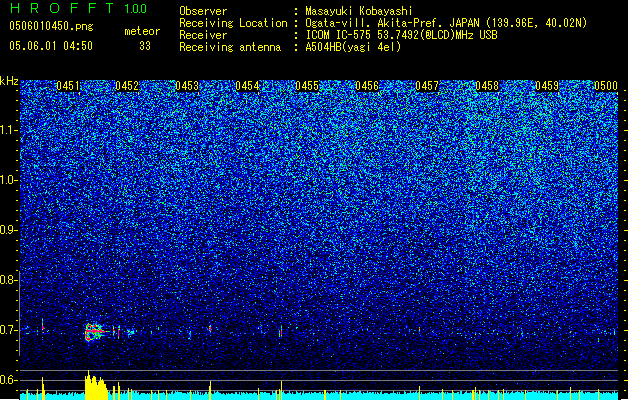Screen dimensions: 629x400
Task: Click the A504HB(yagi 4el) antenna text
Action: [x=353, y=47]
